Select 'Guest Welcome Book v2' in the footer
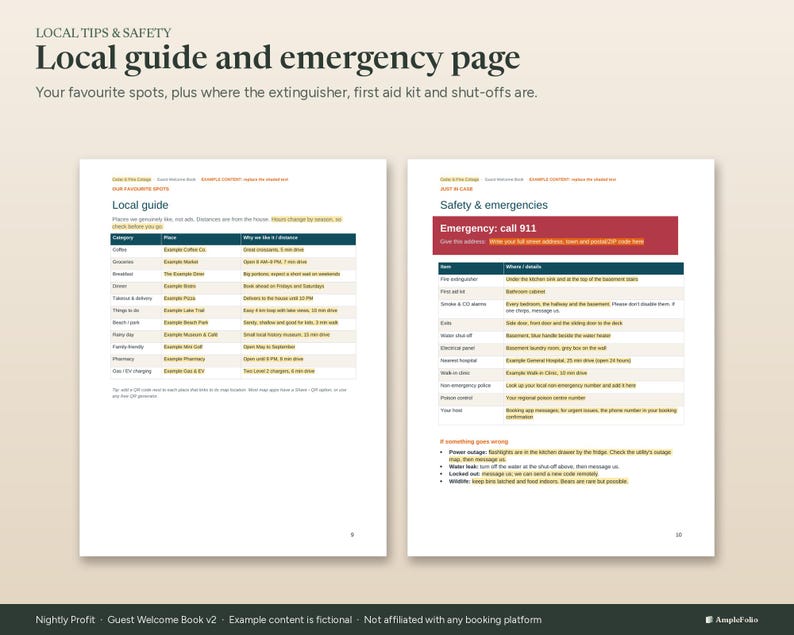 click(x=162, y=620)
